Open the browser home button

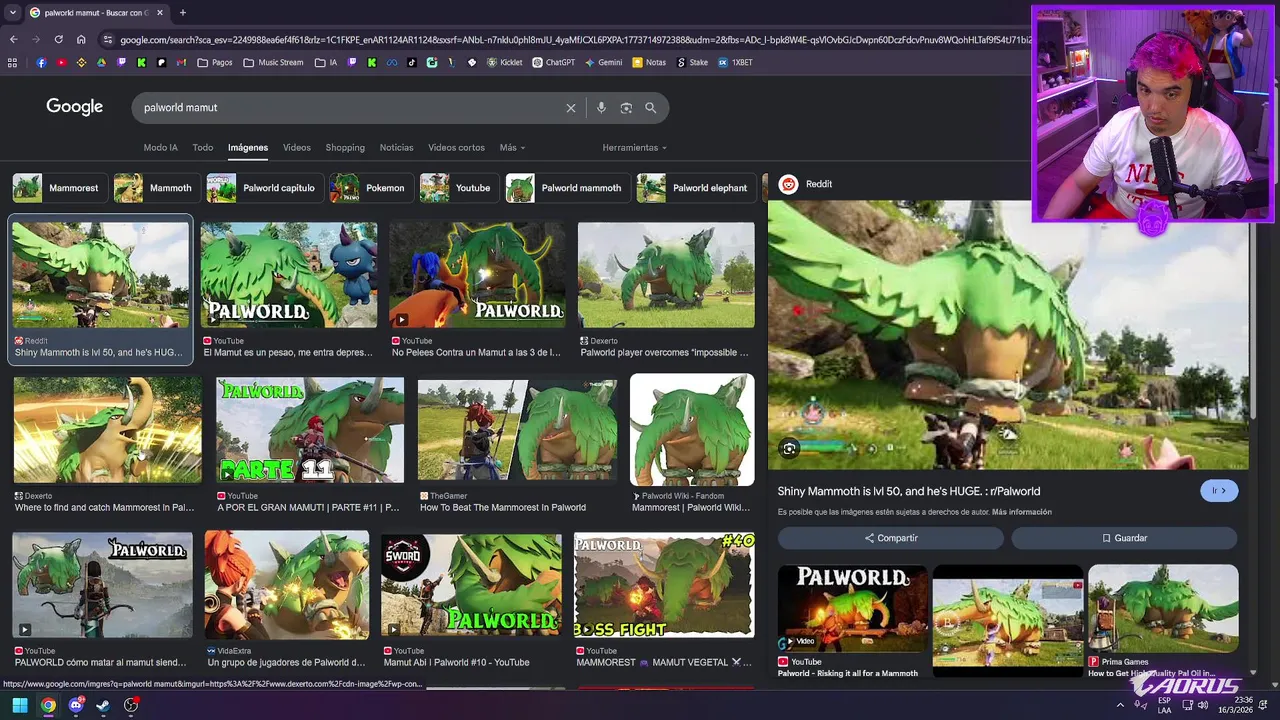click(x=81, y=40)
